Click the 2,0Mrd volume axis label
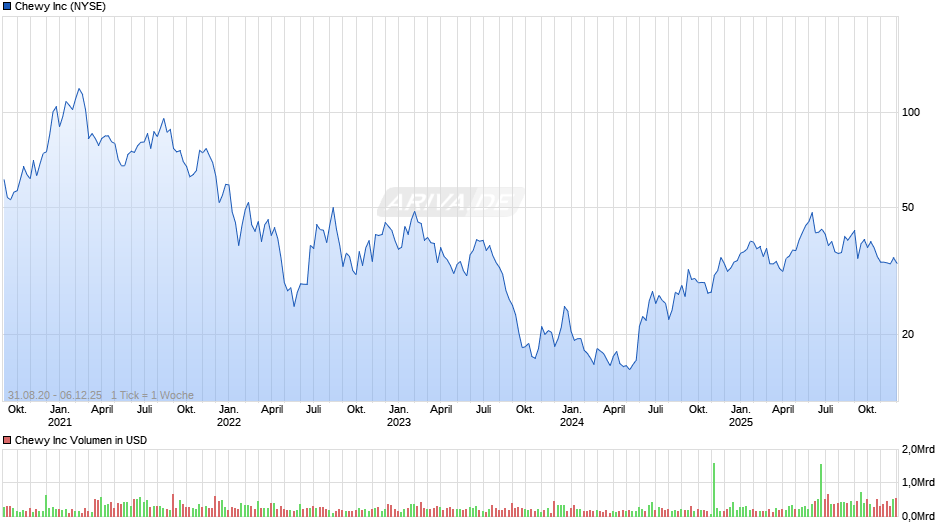This screenshot has width=940, height=526. coord(918,450)
